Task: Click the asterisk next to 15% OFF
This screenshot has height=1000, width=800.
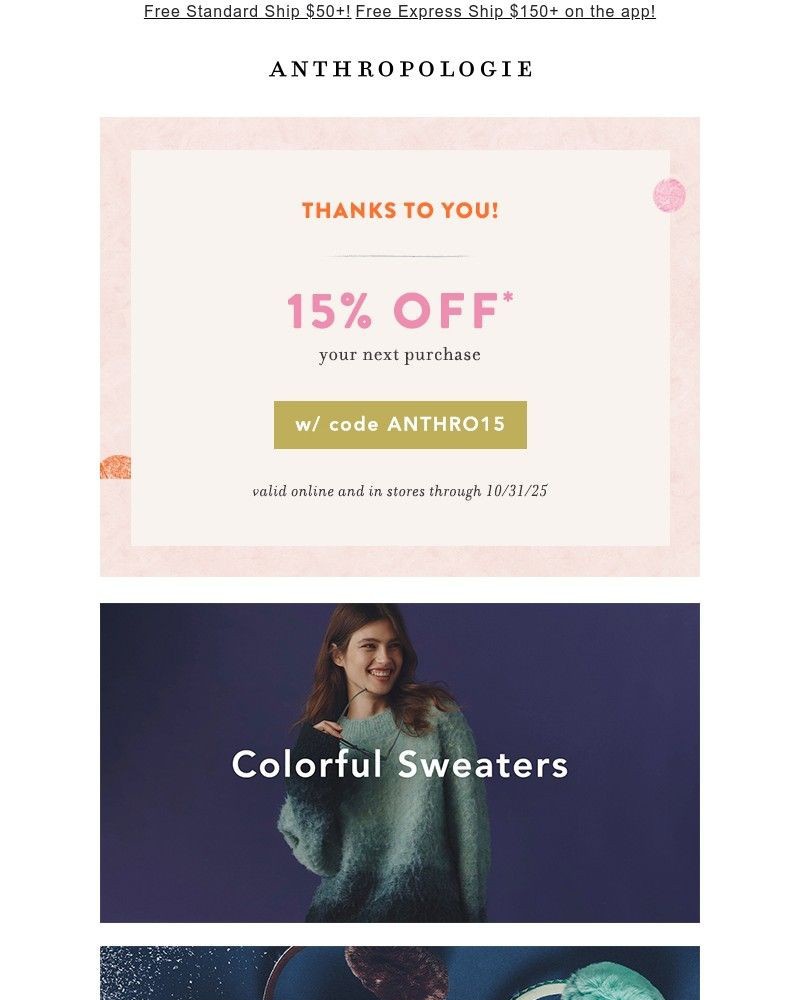Action: [509, 297]
